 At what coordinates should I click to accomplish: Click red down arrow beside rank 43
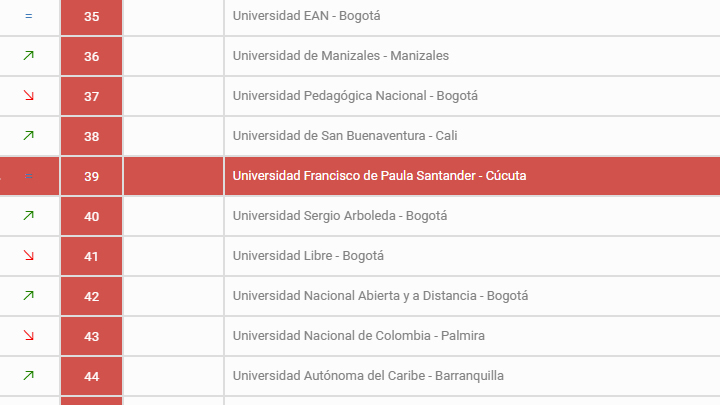point(28,336)
